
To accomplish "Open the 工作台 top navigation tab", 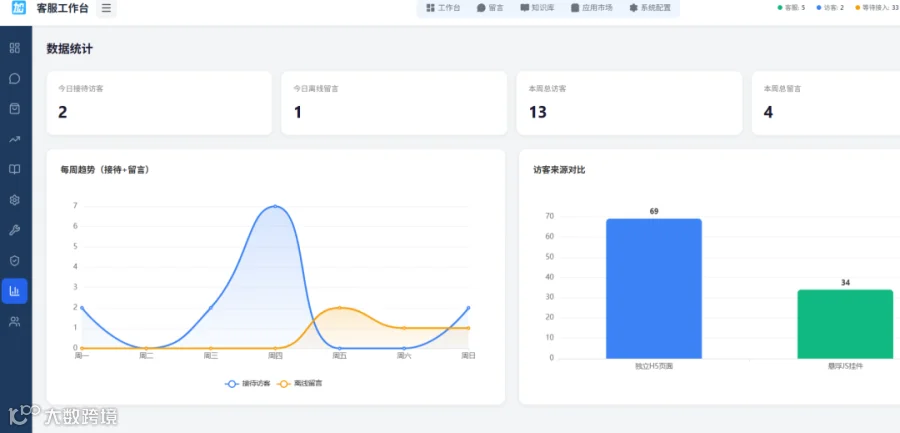I will [x=443, y=8].
